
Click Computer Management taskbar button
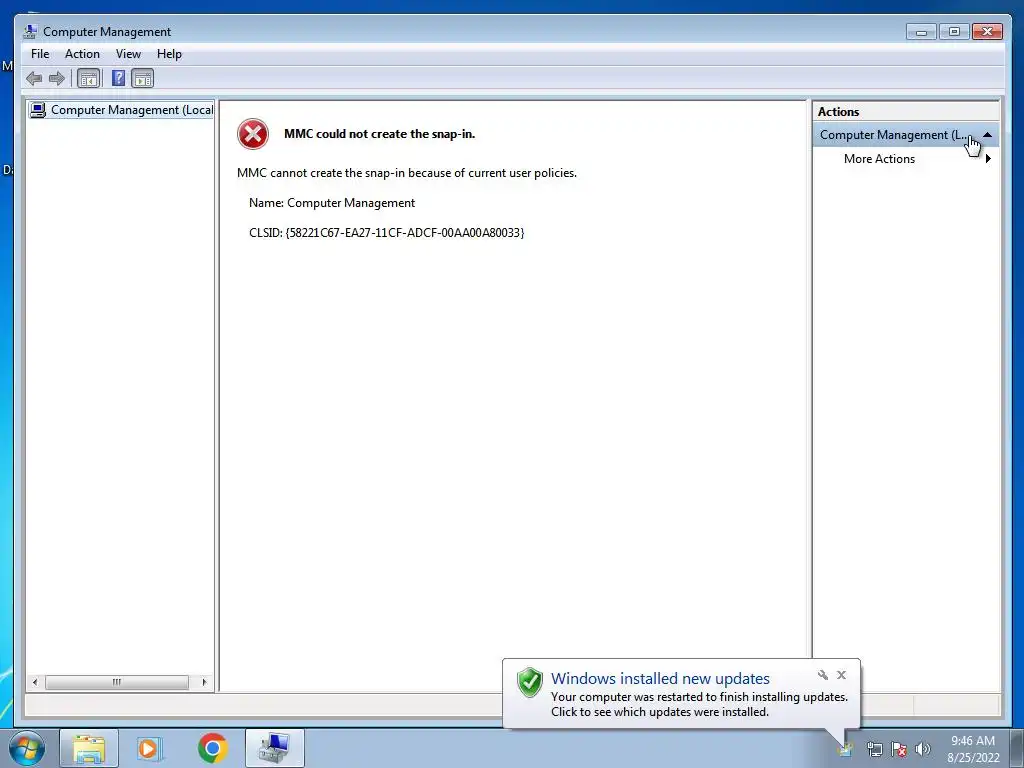[275, 748]
